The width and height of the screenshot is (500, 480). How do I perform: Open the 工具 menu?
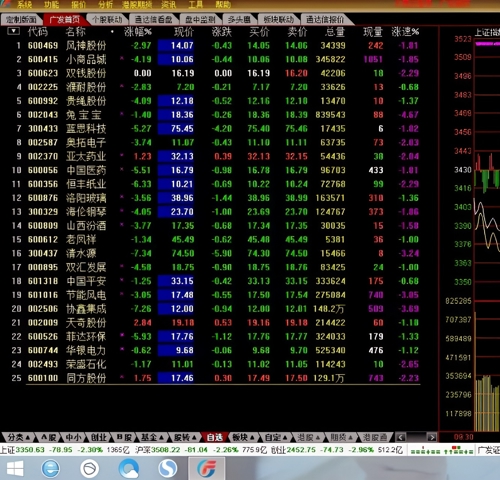click(195, 5)
